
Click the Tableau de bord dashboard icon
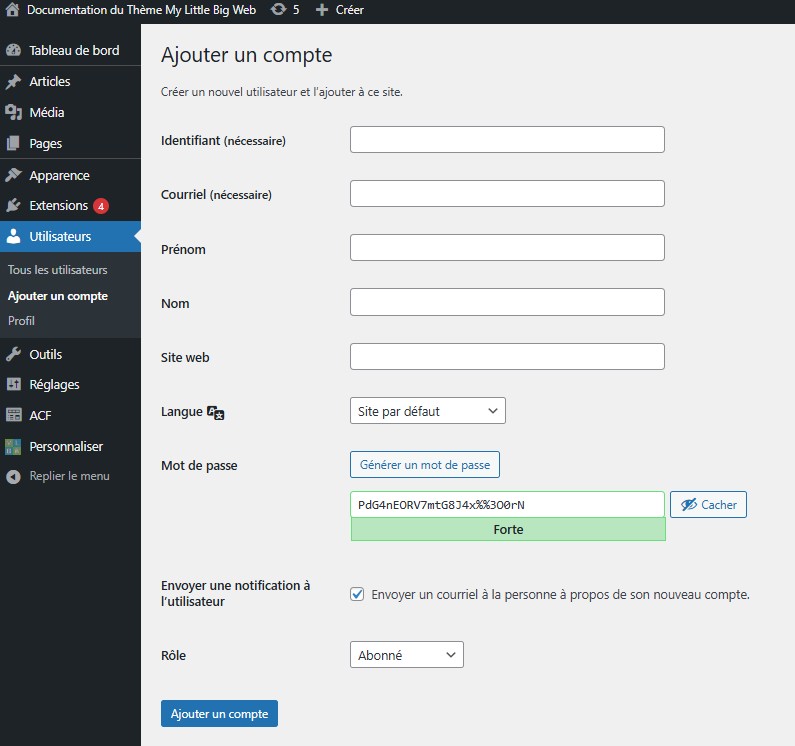13,51
